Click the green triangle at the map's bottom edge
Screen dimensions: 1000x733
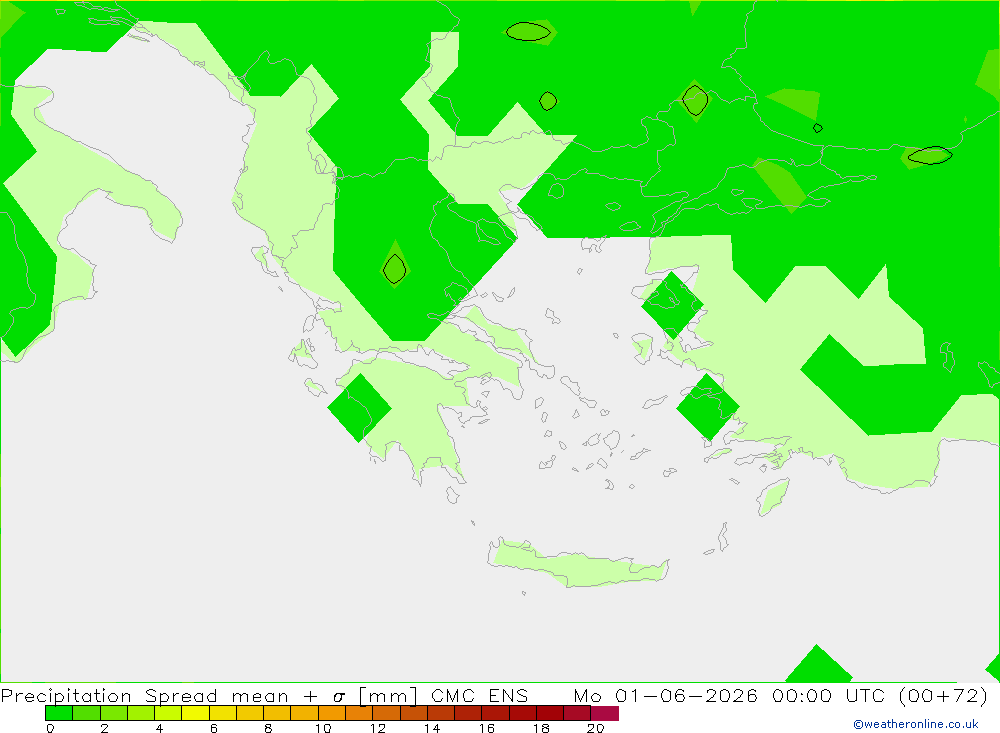[818, 663]
